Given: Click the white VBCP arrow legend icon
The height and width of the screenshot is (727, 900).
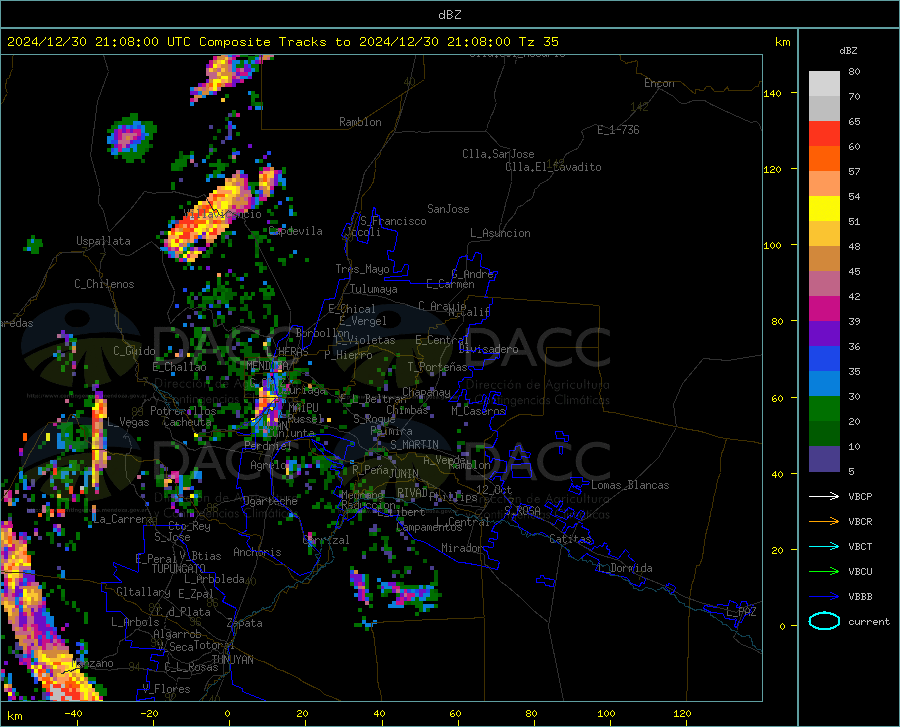Looking at the screenshot, I should tap(824, 496).
